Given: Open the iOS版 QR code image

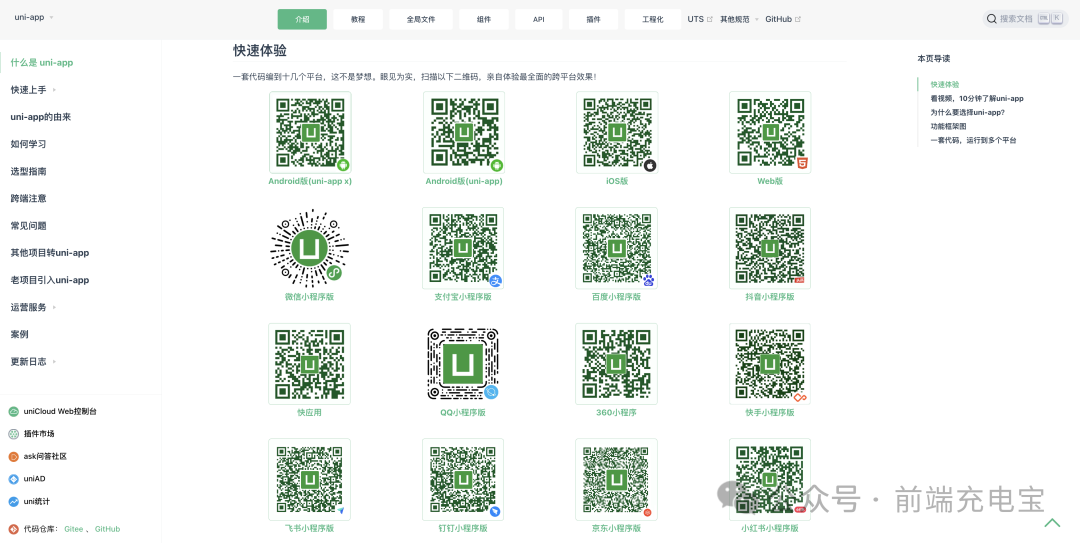Looking at the screenshot, I should click(617, 132).
